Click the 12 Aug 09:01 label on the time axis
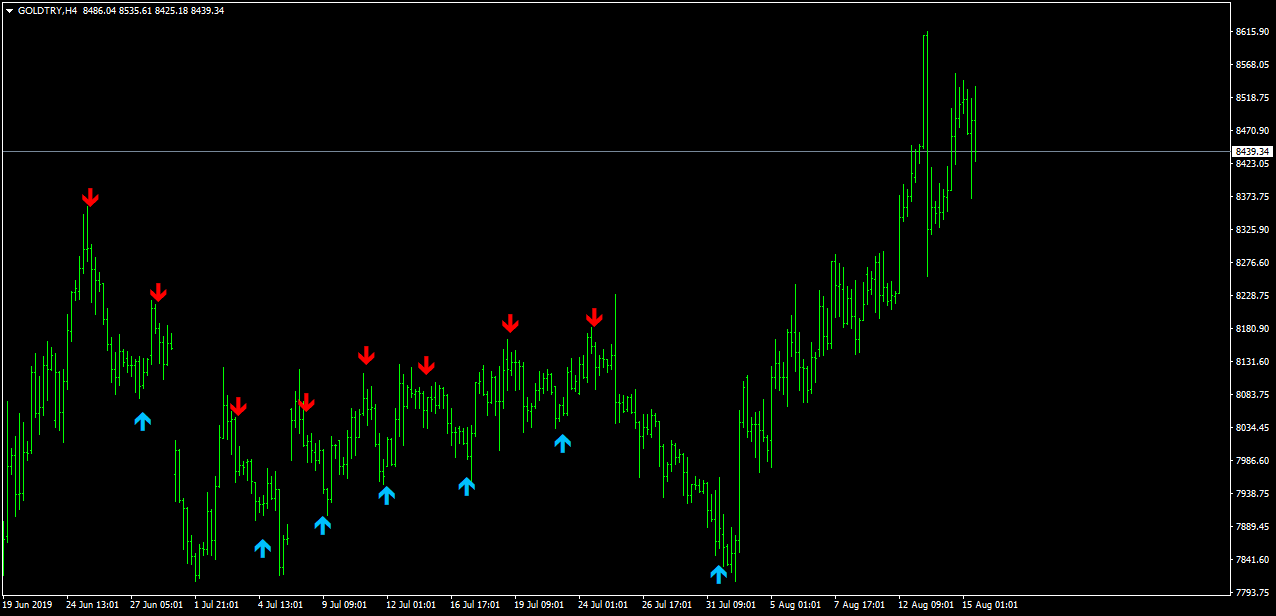Viewport: 1276px width, 616px height. (x=925, y=604)
